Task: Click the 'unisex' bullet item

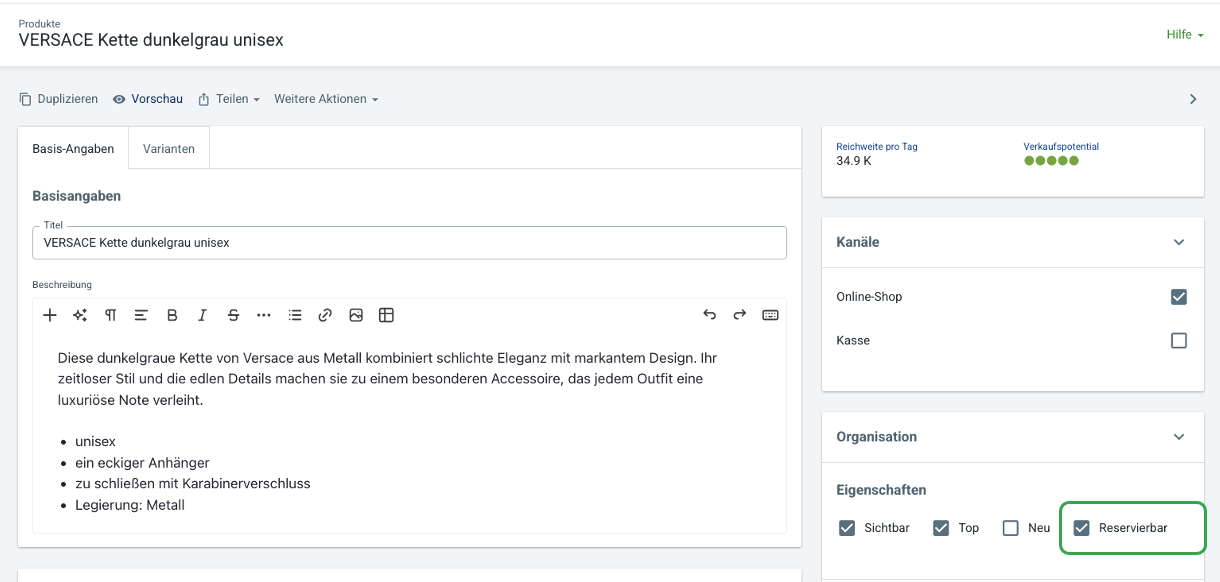Action: click(x=96, y=442)
